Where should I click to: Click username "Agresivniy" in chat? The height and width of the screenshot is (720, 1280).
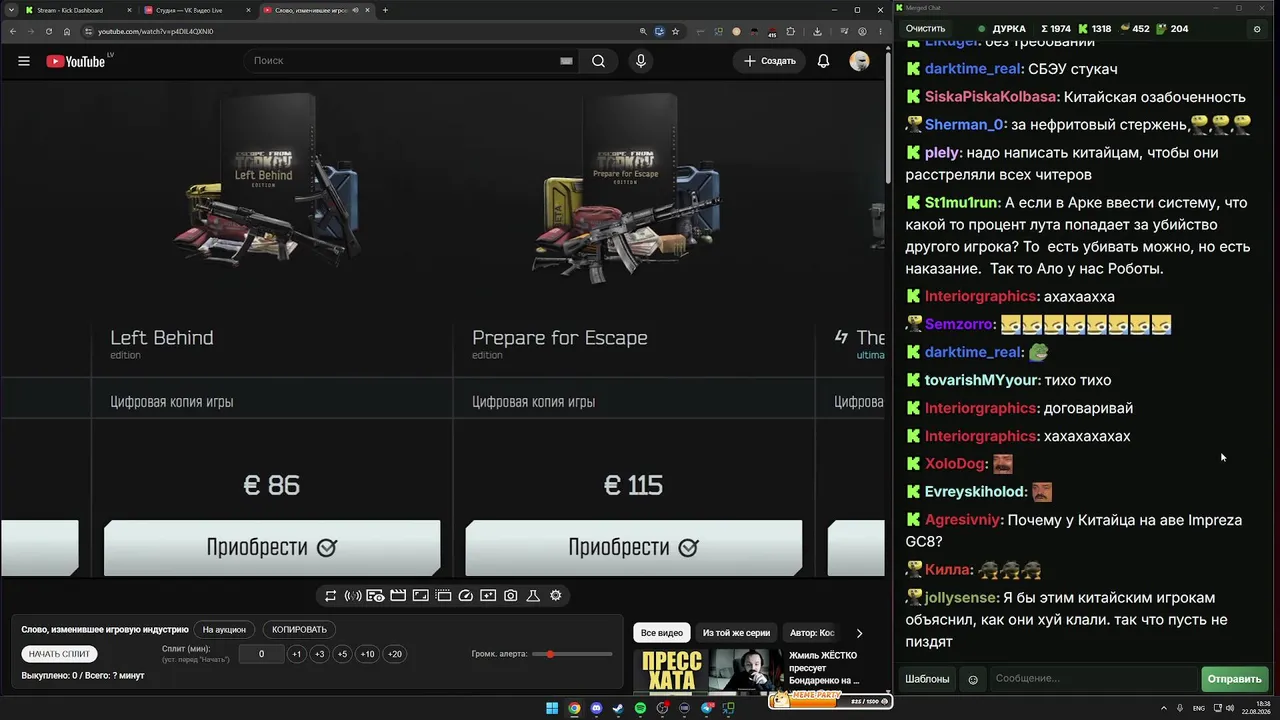(962, 521)
